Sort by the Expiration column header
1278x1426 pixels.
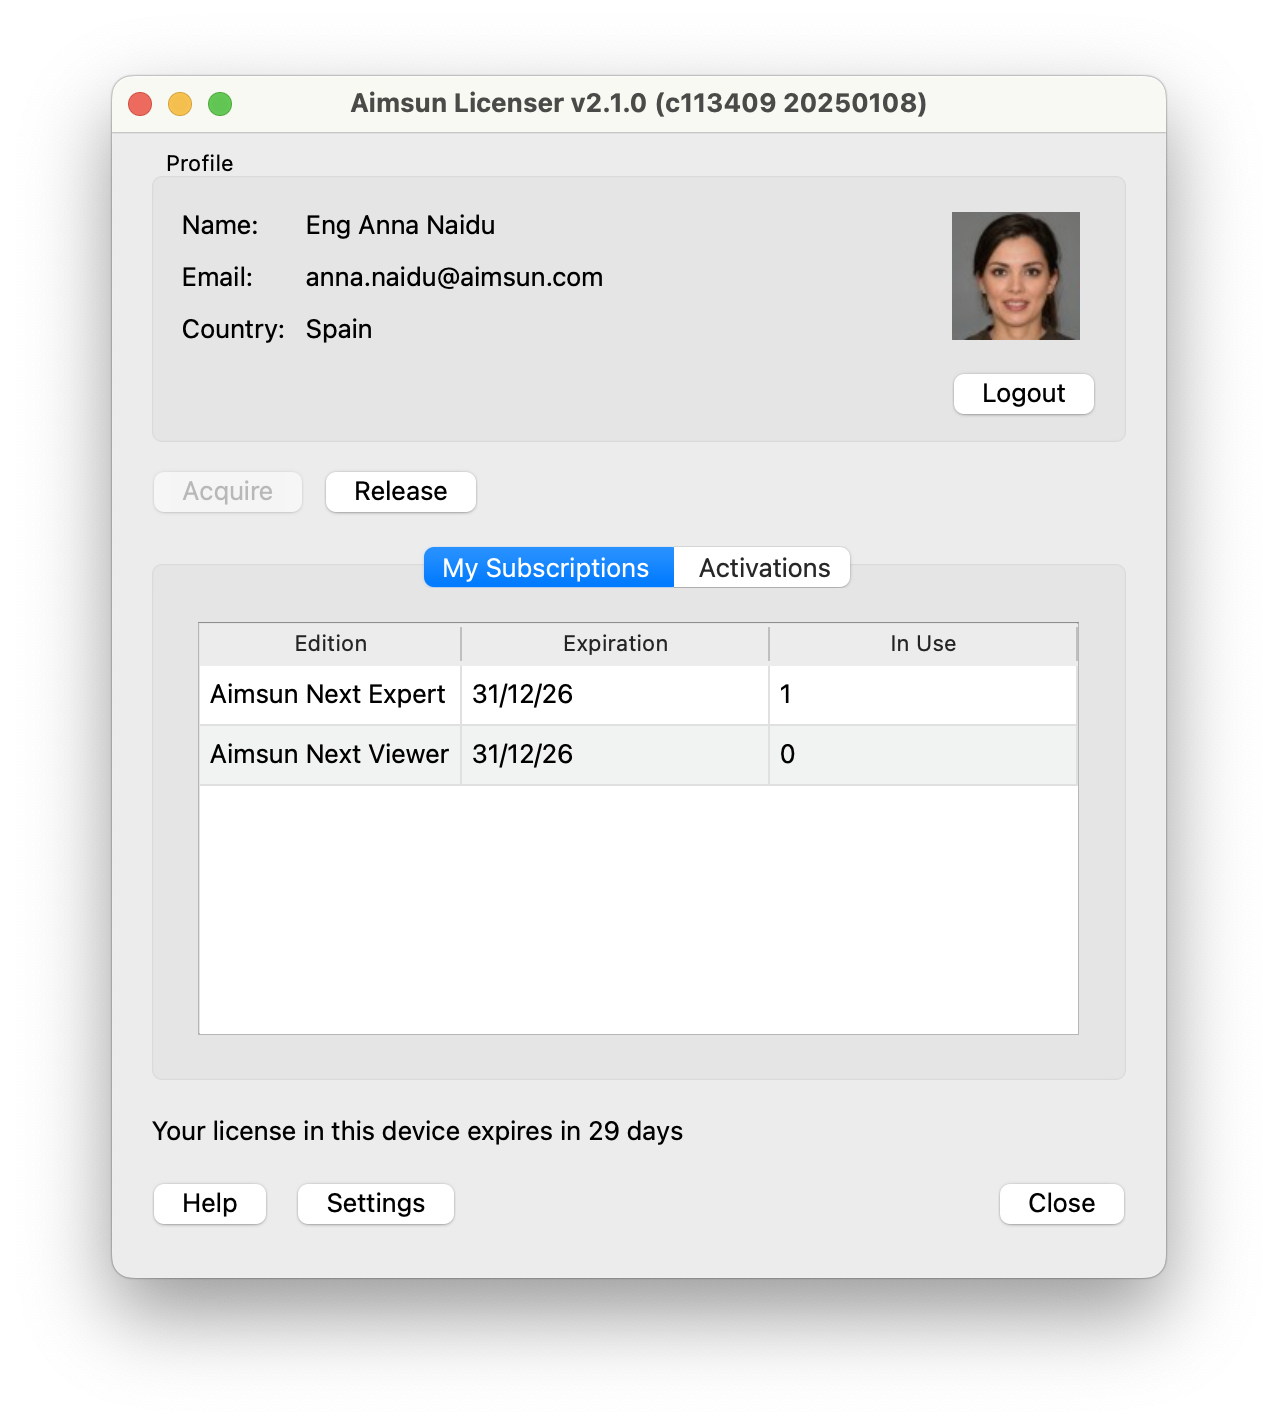point(615,644)
